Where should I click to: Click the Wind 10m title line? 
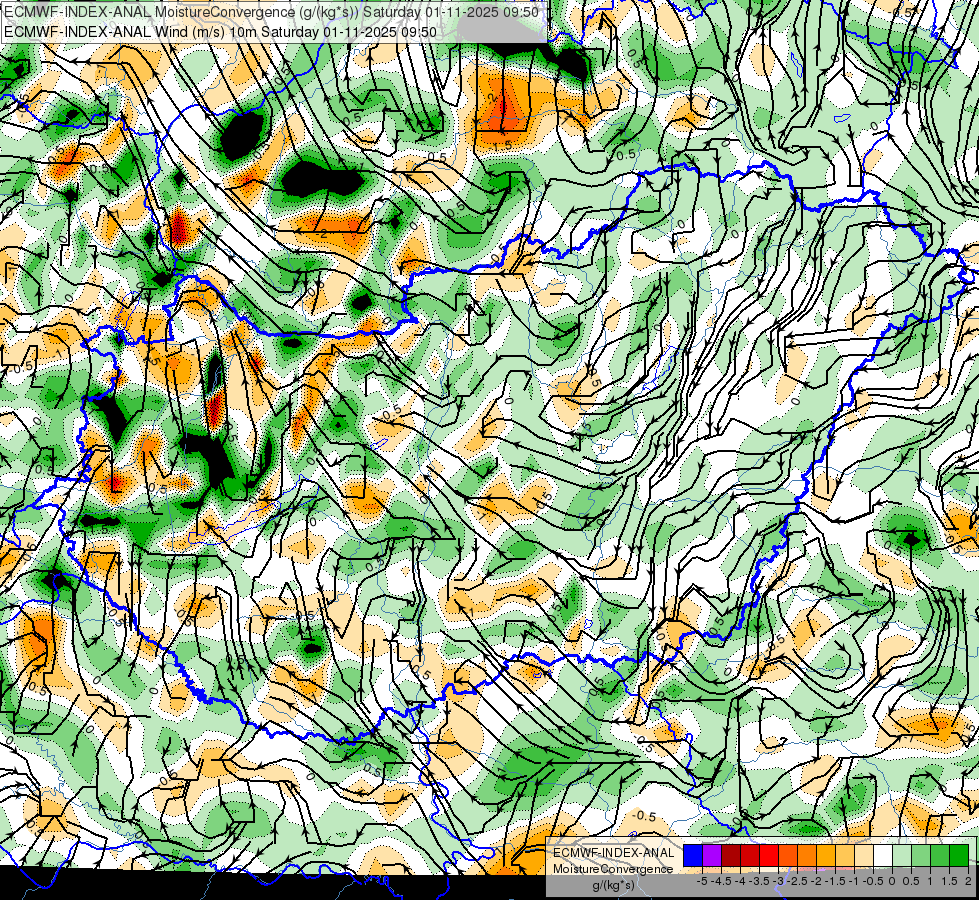[x=220, y=31]
